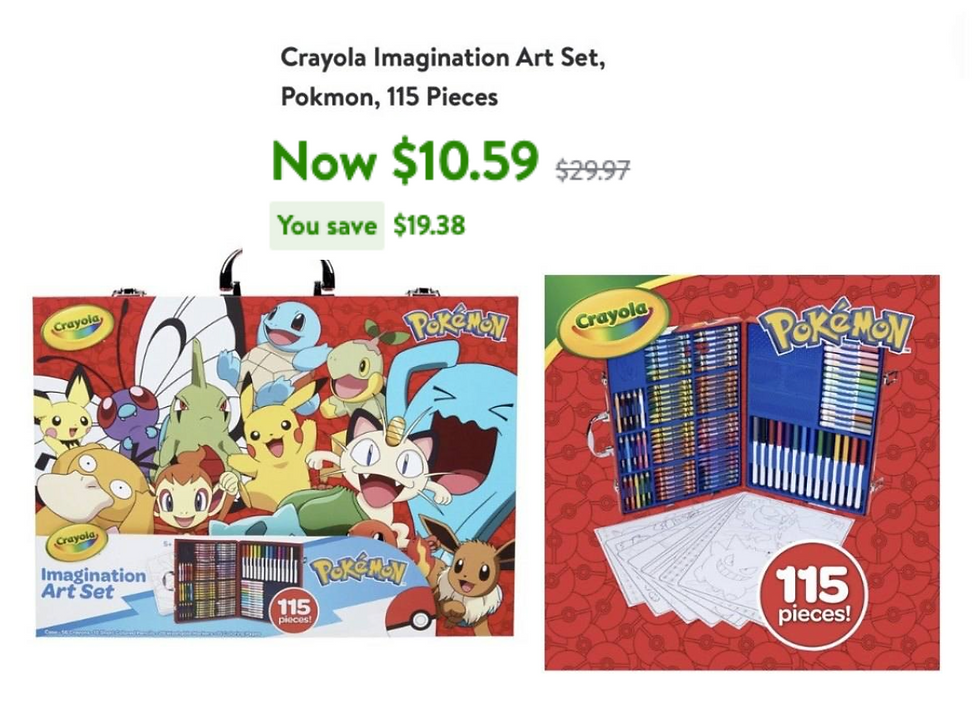This screenshot has width=980, height=702.
Task: Click the Poké Ball on the box bottom
Action: click(411, 617)
